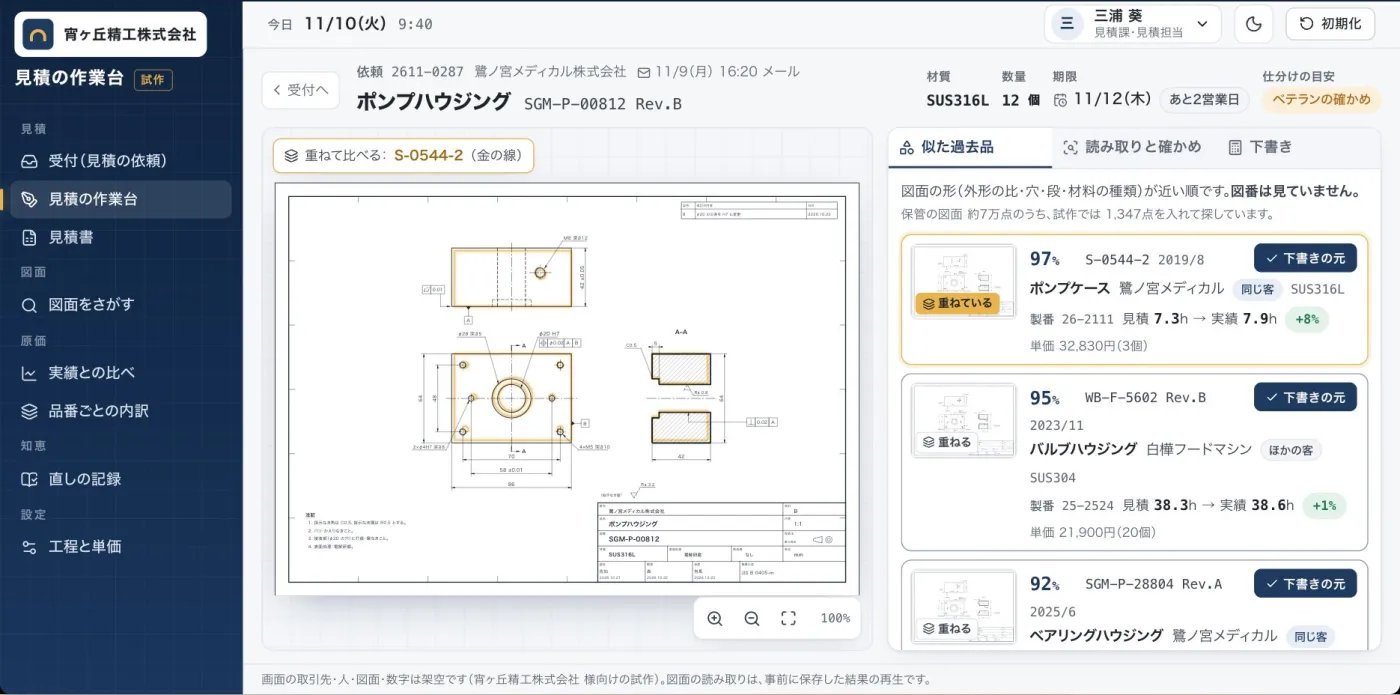The image size is (1400, 695).
Task: Click the 初期化 reset button
Action: pyautogui.click(x=1330, y=24)
